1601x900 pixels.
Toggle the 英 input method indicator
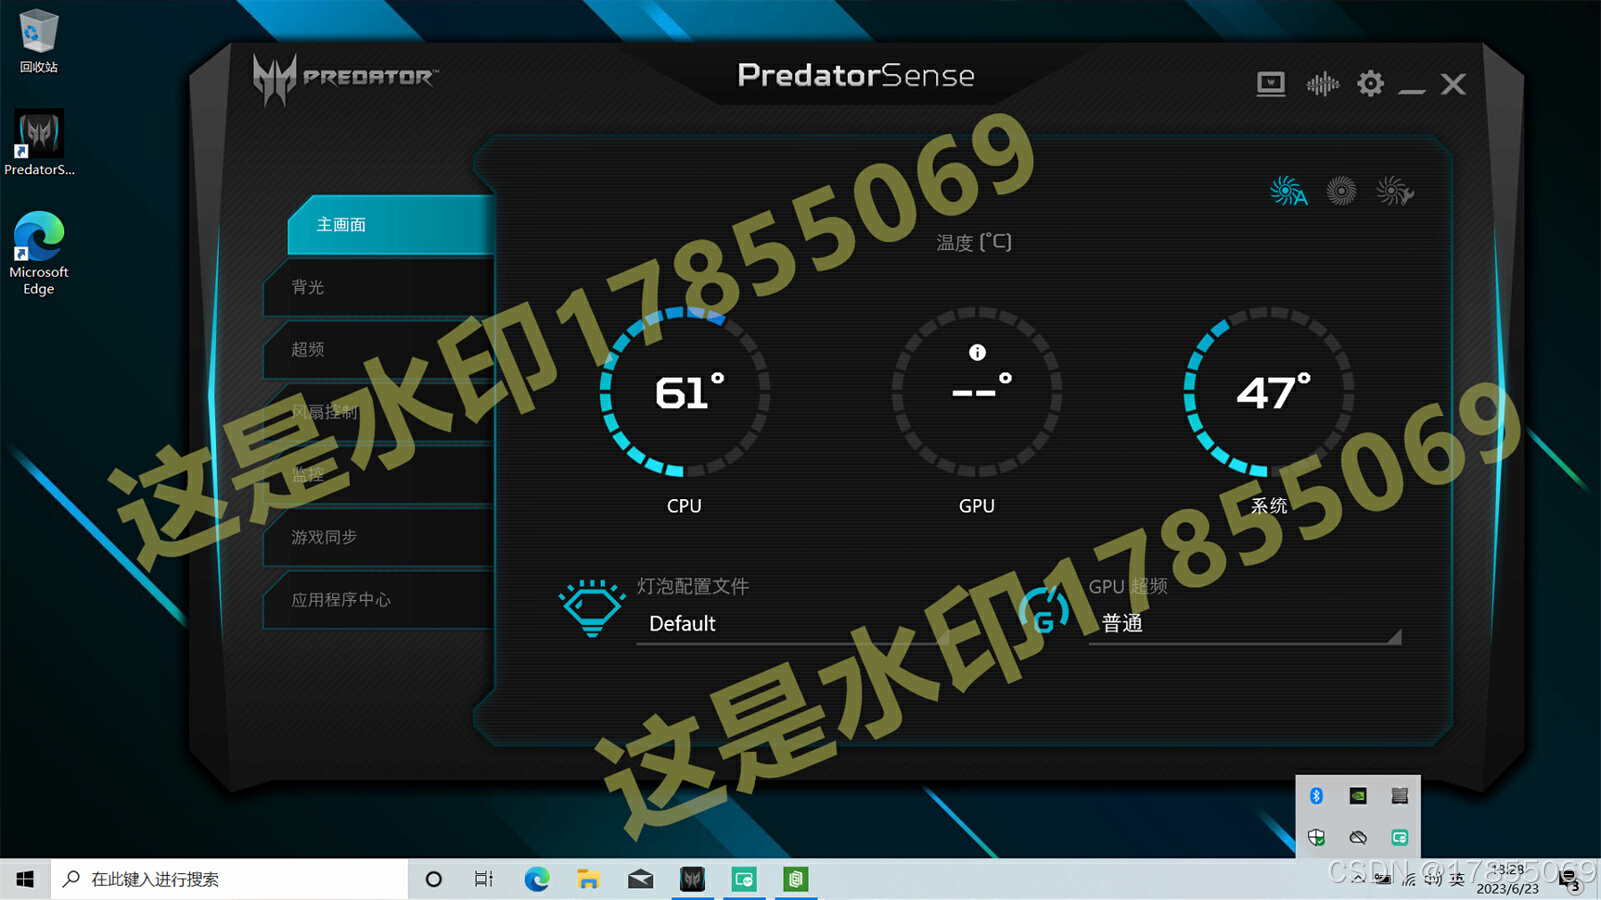[1458, 879]
